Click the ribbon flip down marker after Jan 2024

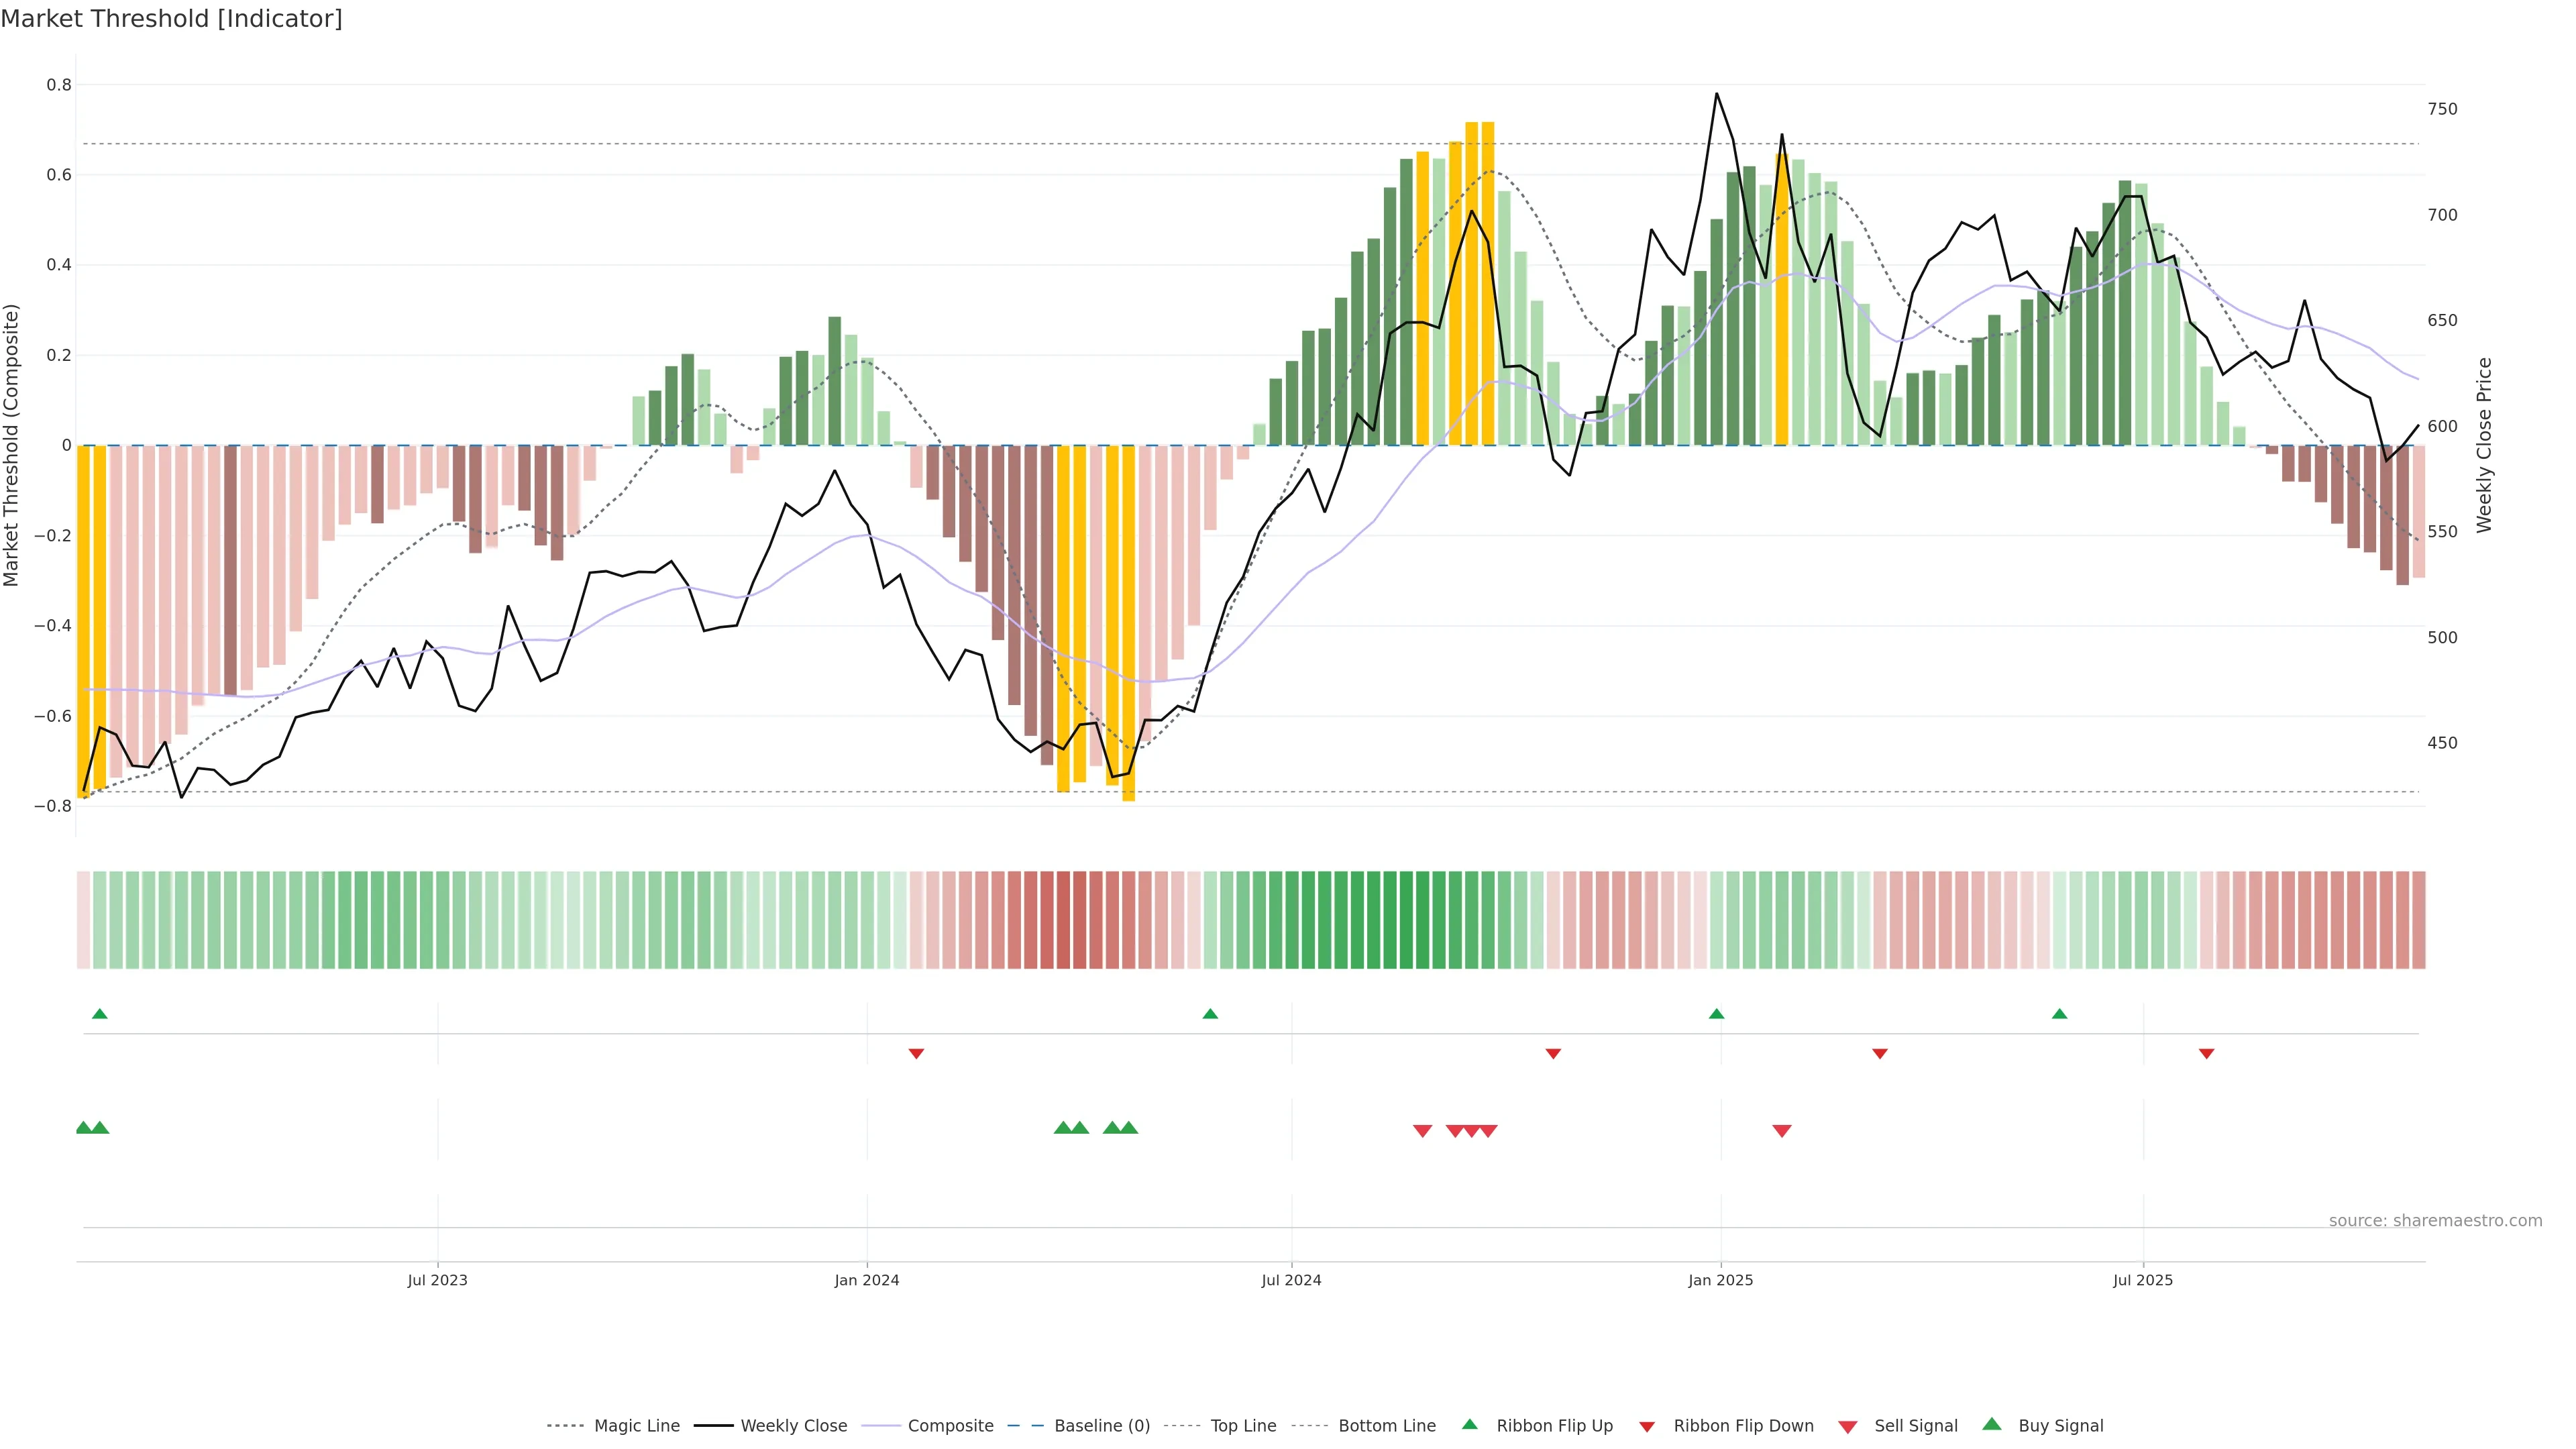tap(916, 1054)
